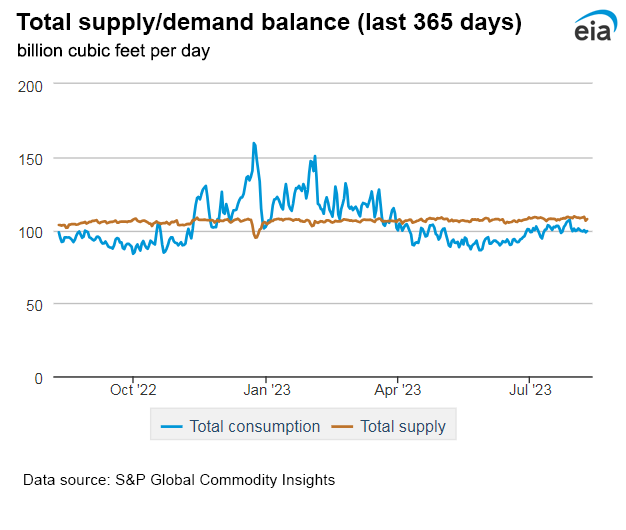
Task: Click the Apr '23 x-axis label
Action: (398, 390)
